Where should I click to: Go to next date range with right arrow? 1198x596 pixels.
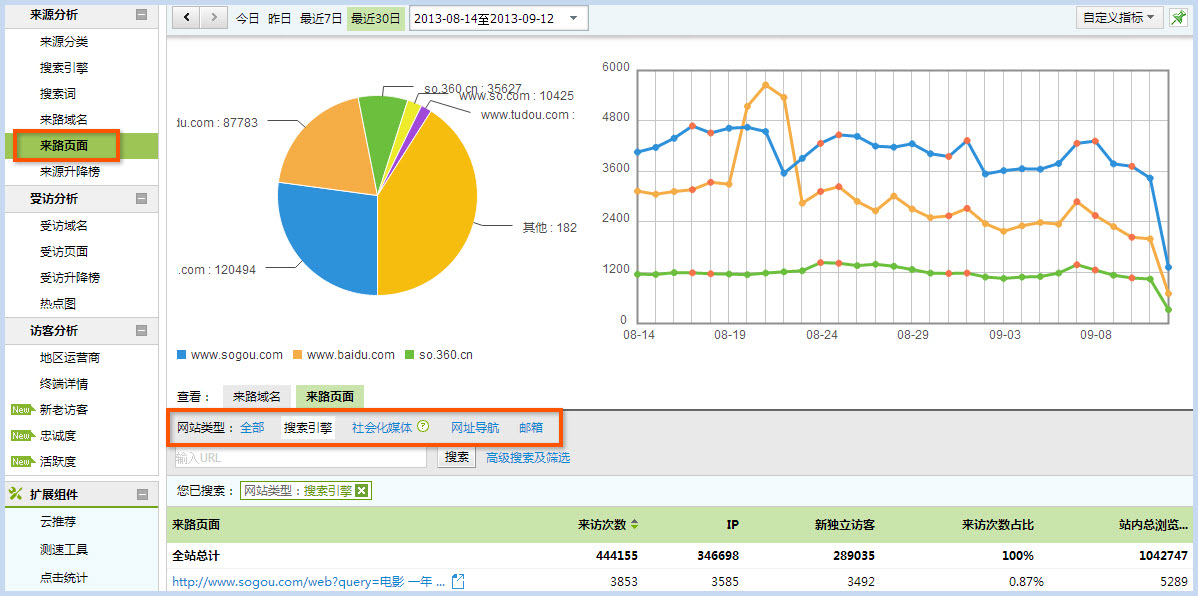pyautogui.click(x=214, y=18)
